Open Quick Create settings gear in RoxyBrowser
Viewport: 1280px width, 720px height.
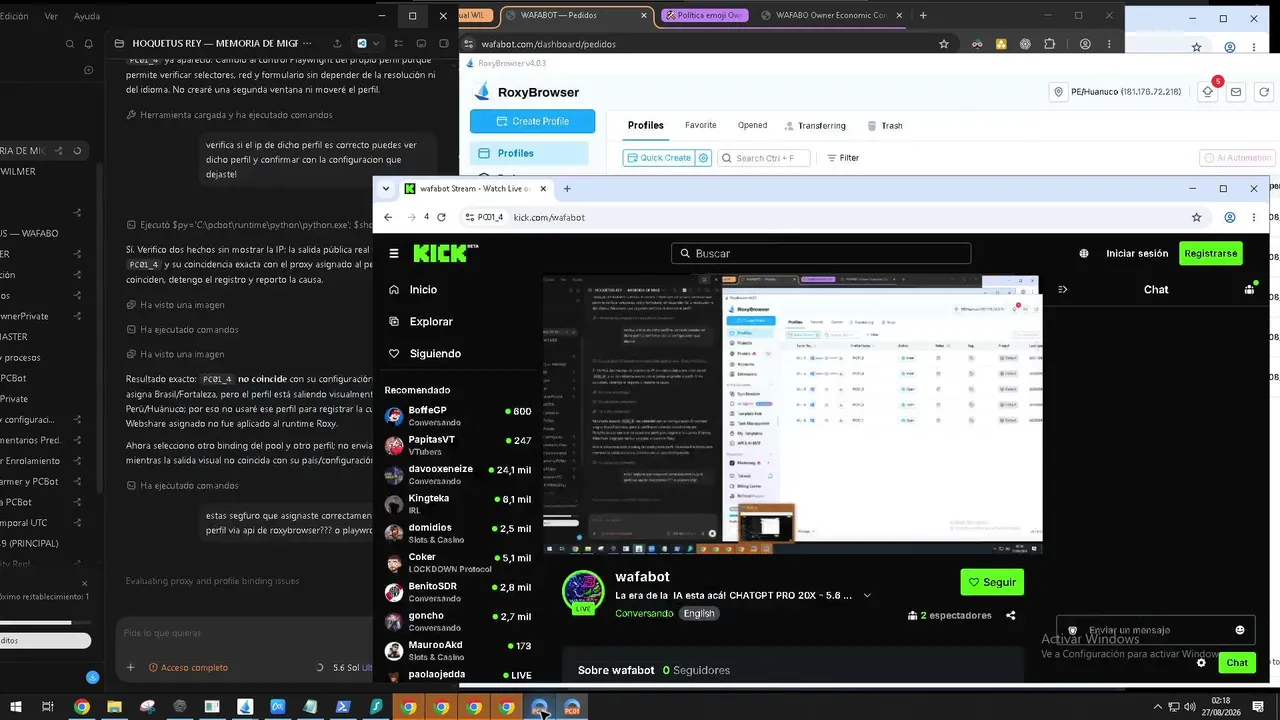(x=704, y=158)
